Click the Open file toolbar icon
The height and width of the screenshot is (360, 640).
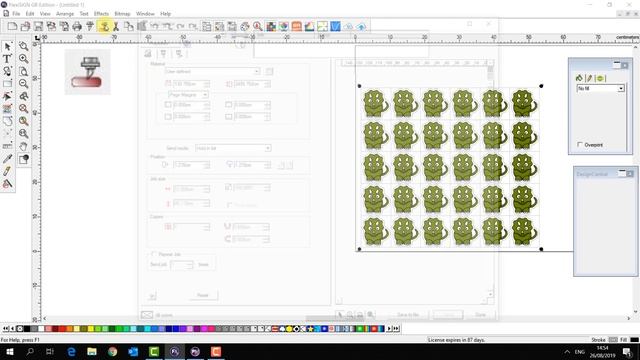pyautogui.click(x=25, y=27)
